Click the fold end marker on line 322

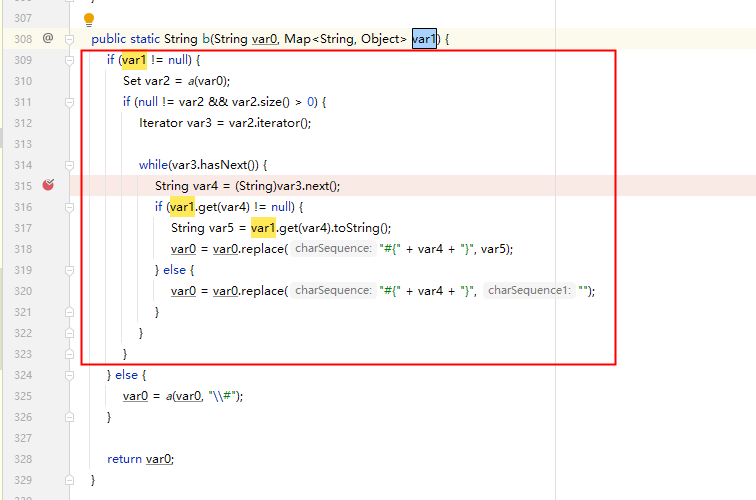(x=69, y=333)
